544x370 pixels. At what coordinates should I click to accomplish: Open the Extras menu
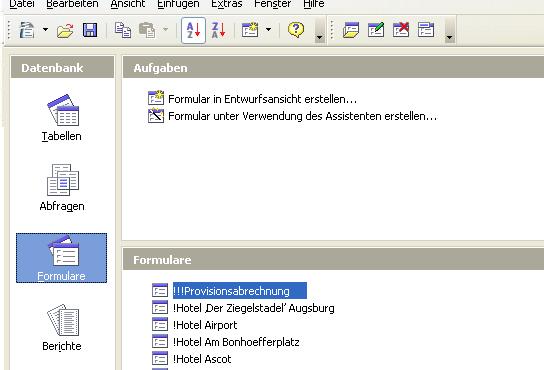pos(227,4)
